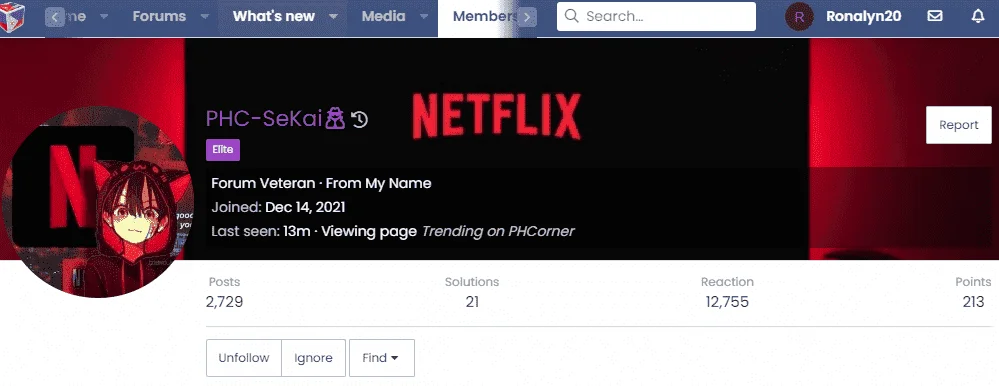
Task: Open the Ronalyn20 avatar circle
Action: pyautogui.click(x=800, y=17)
